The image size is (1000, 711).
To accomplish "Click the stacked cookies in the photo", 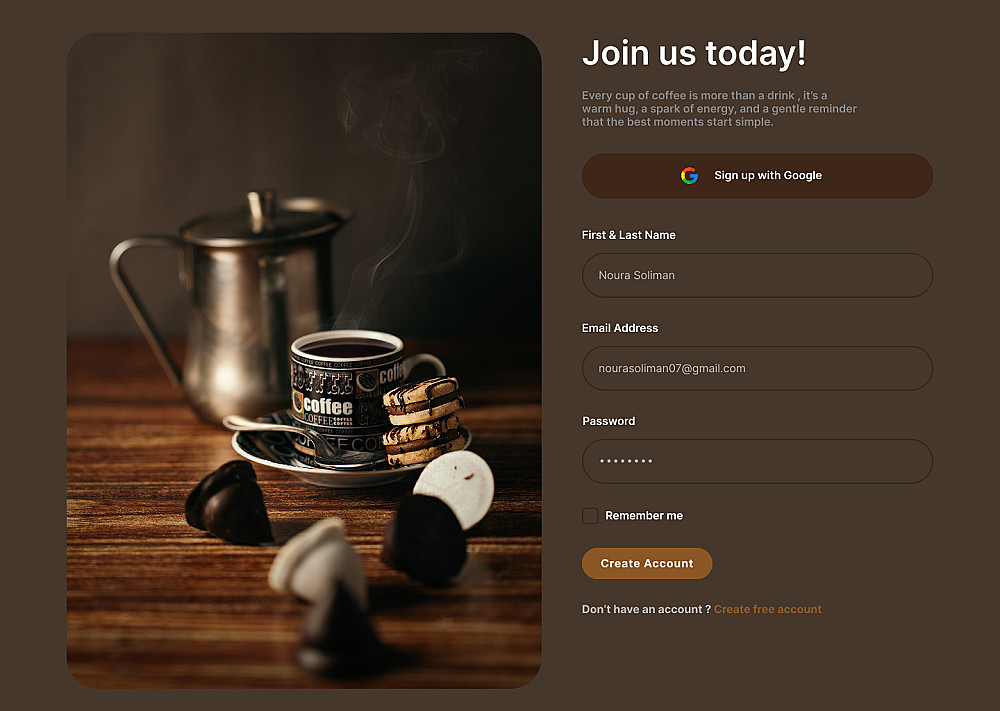I will point(423,421).
